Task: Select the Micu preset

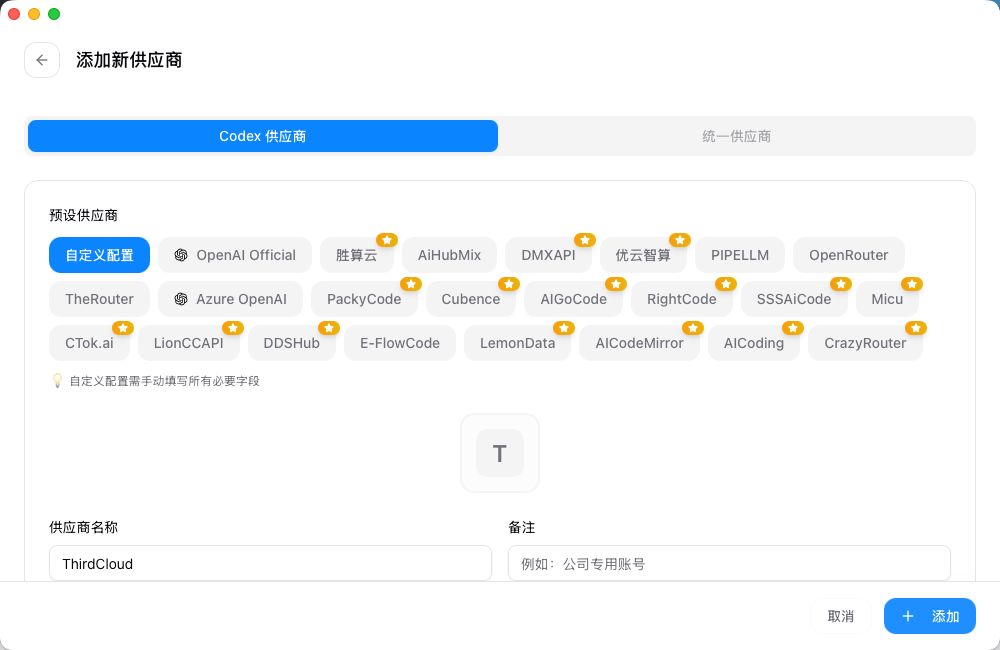Action: [887, 299]
